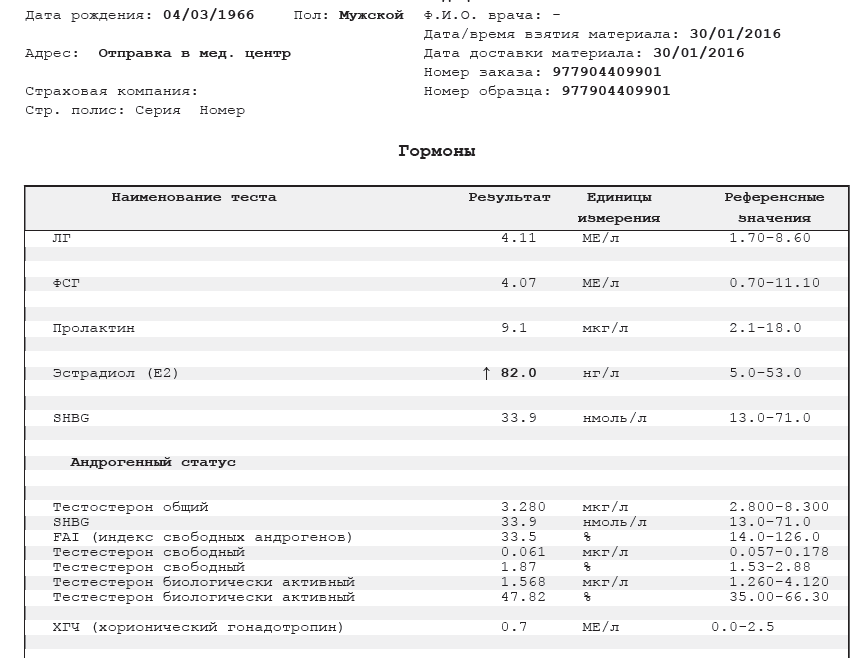
Task: Select the Эстрадиол (E2) test name
Action: tap(116, 373)
